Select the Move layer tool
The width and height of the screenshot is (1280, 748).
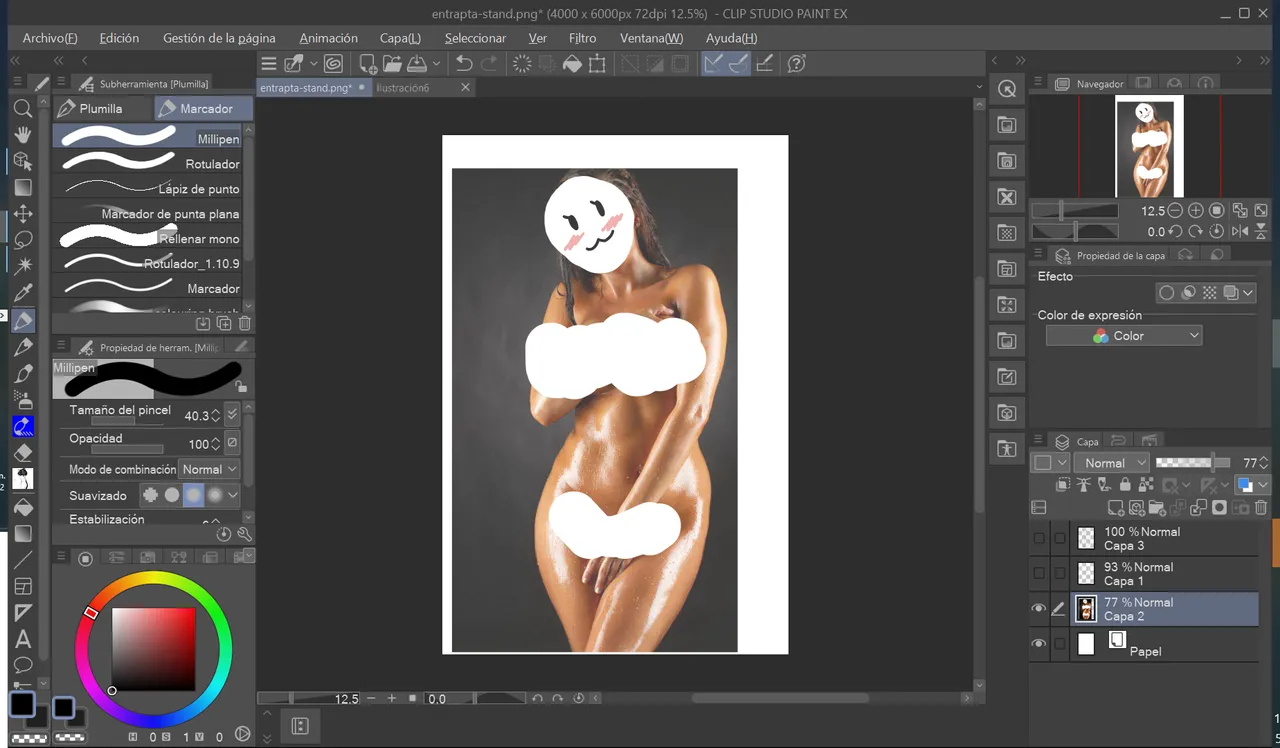click(23, 213)
